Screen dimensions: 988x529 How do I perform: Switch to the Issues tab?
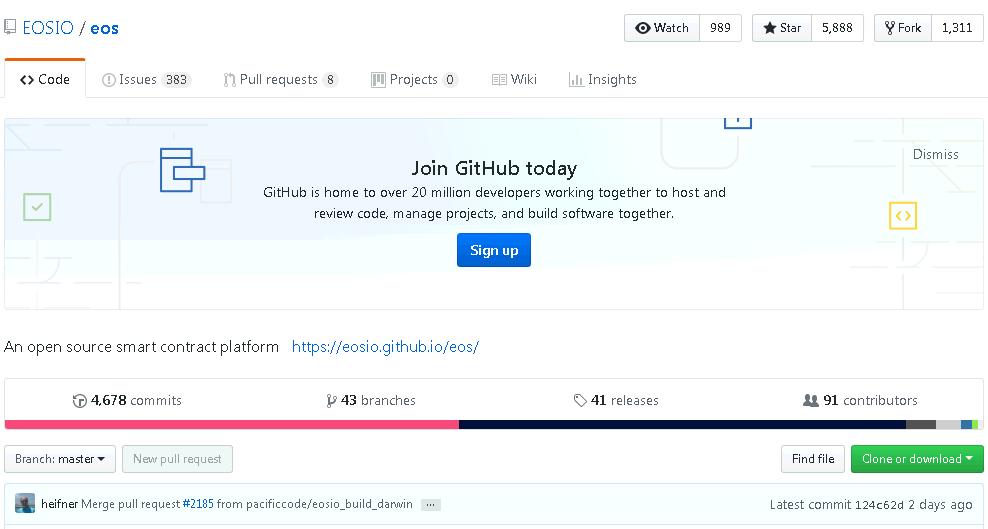click(146, 79)
